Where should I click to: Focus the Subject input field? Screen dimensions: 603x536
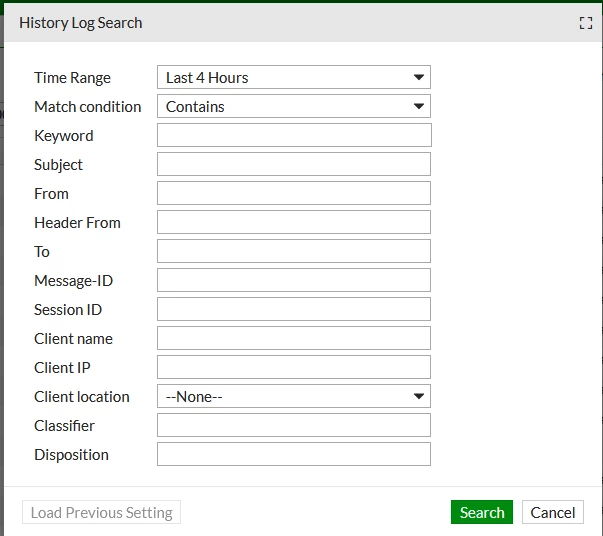294,165
